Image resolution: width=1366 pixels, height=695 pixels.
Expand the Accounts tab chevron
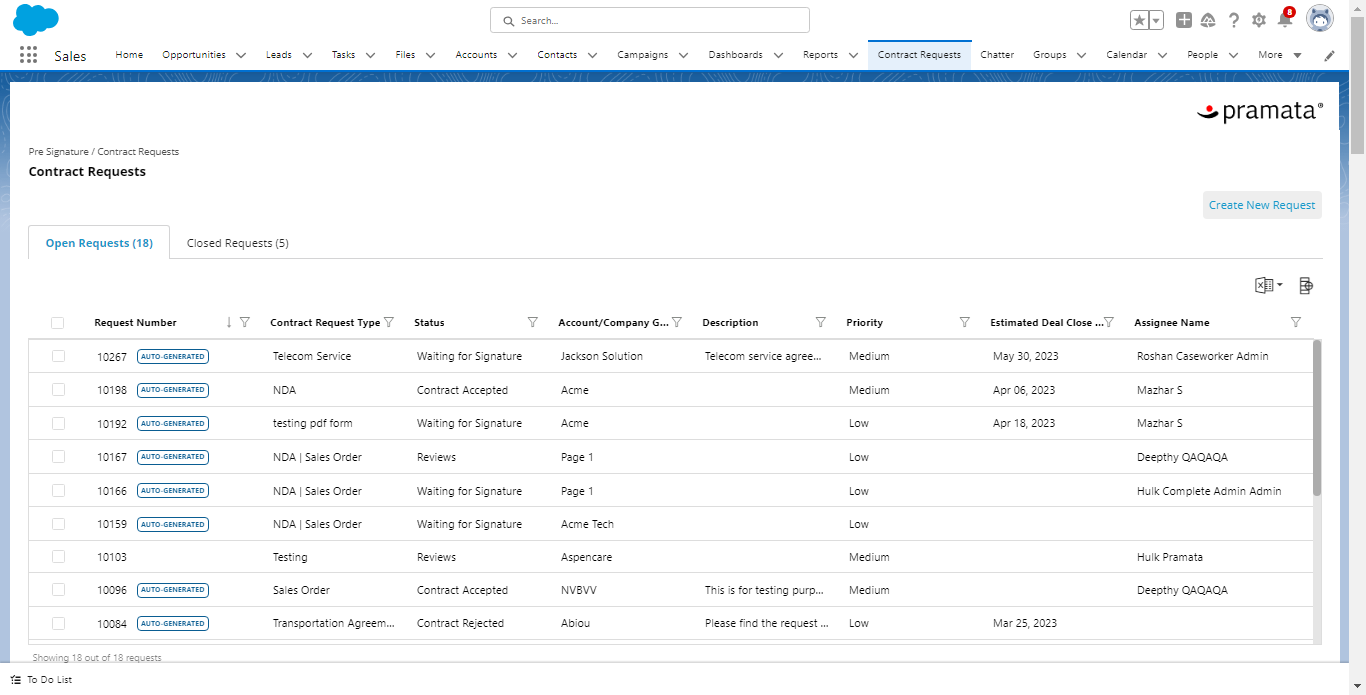coord(512,55)
